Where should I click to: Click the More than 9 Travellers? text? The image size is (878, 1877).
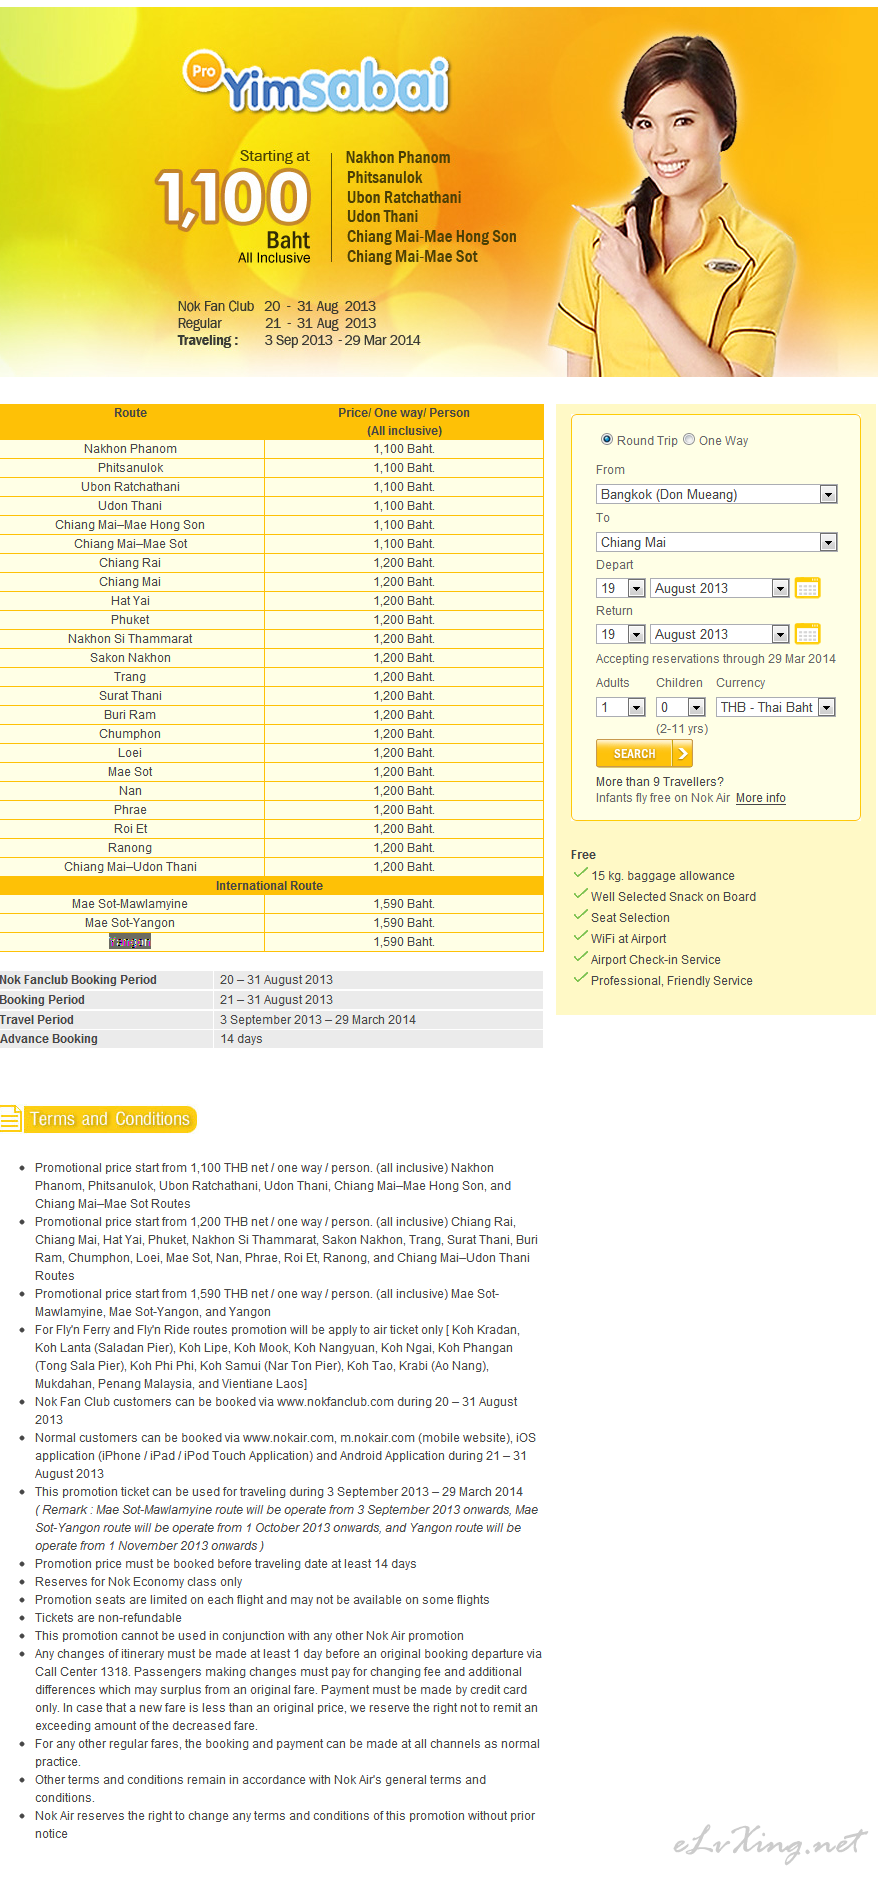tap(660, 782)
